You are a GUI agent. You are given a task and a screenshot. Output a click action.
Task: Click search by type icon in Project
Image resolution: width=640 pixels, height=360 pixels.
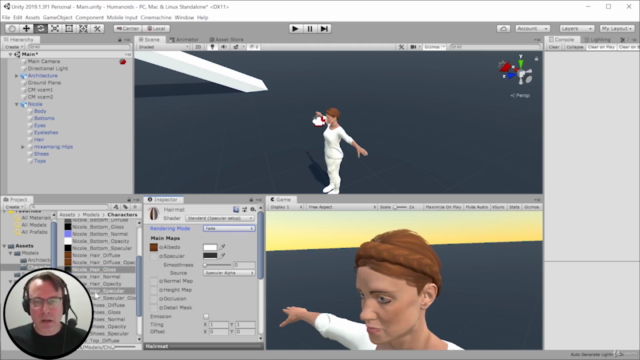(116, 207)
